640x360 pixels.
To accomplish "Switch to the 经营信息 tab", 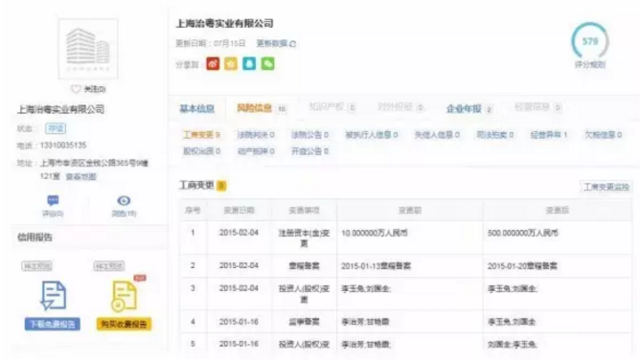I will [538, 107].
